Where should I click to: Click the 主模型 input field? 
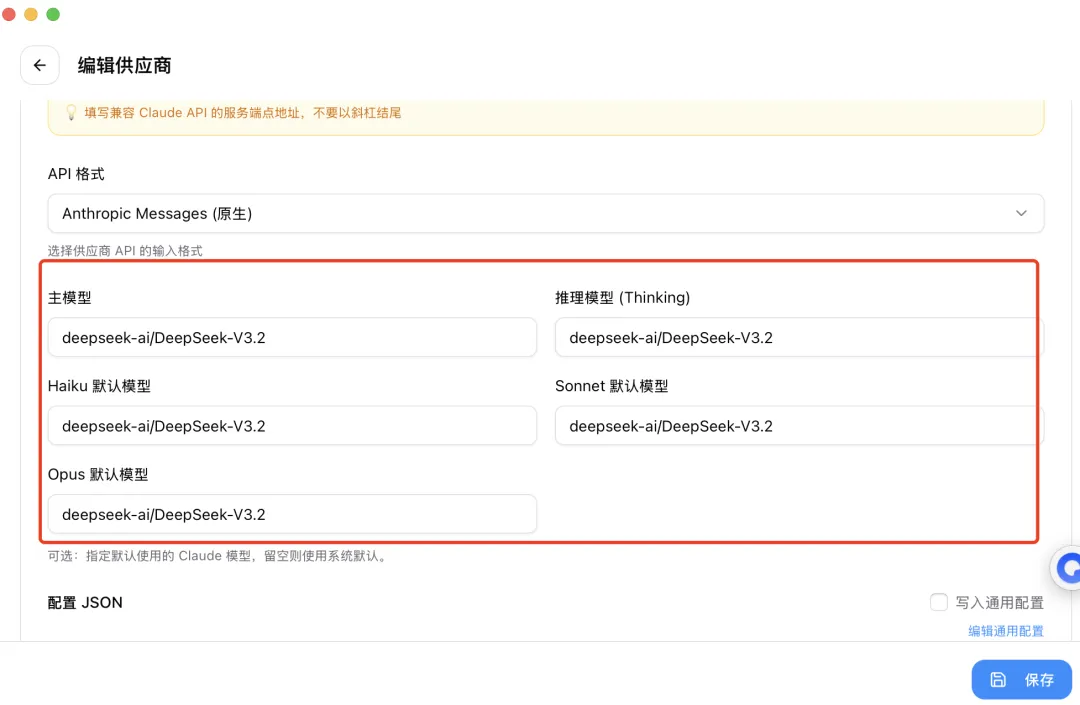292,337
